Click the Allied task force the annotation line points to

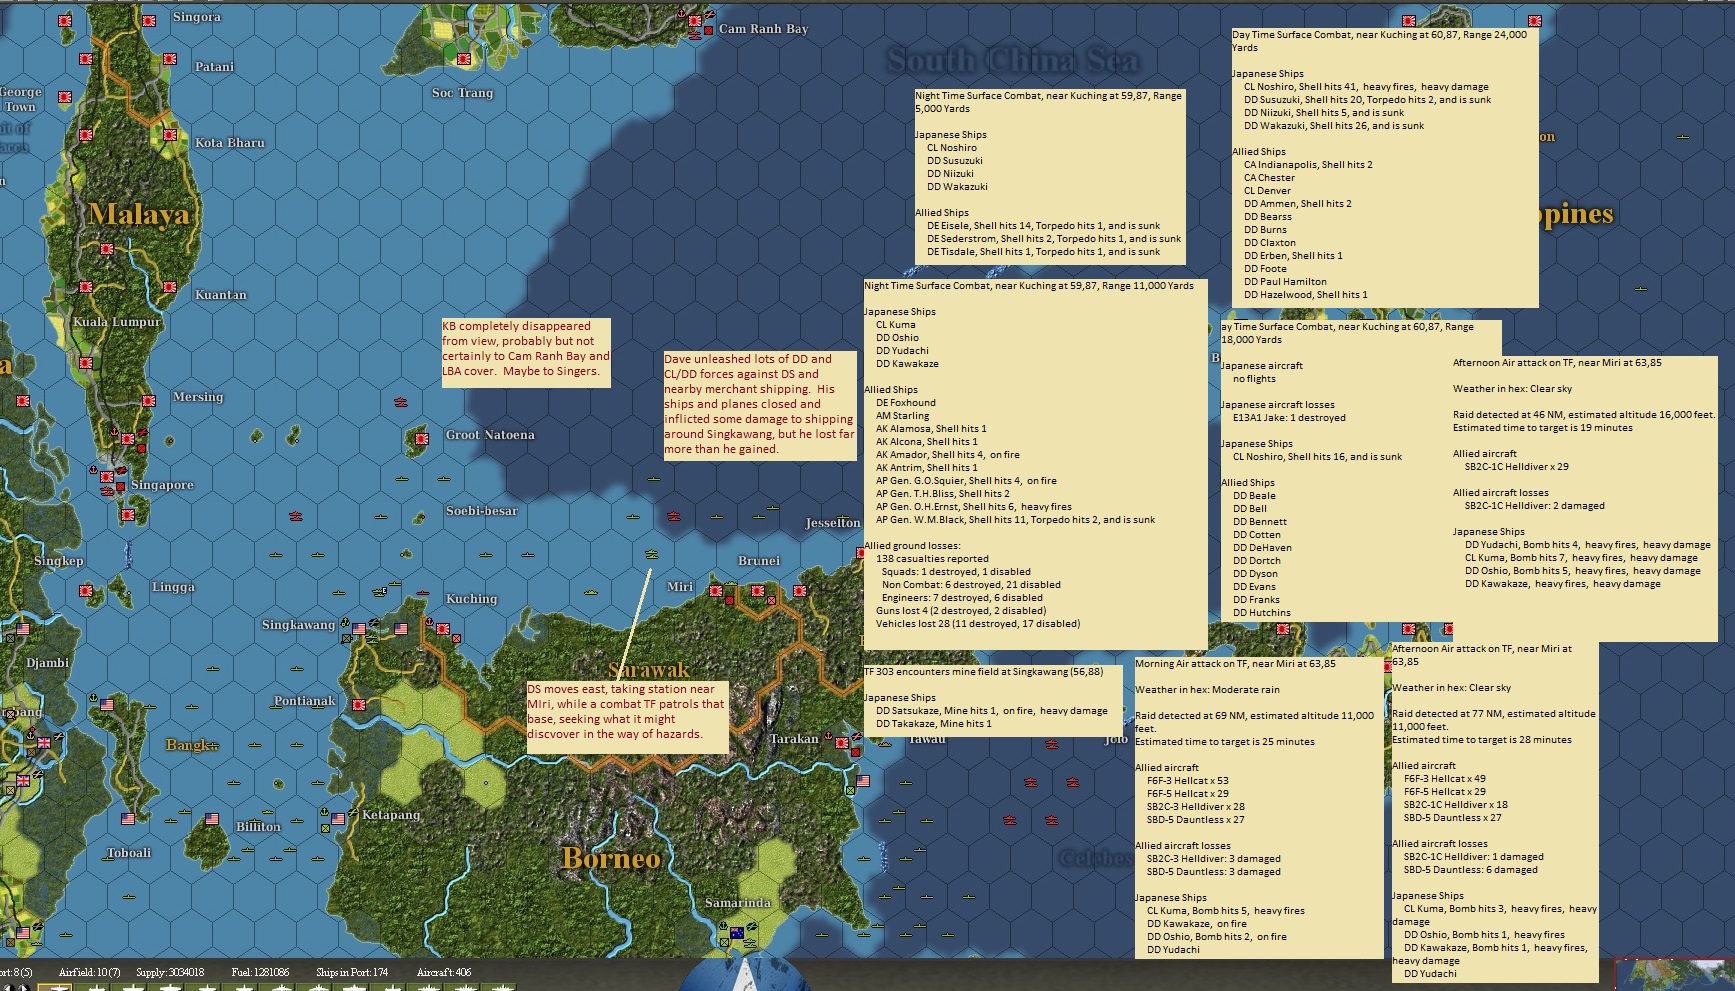point(652,554)
